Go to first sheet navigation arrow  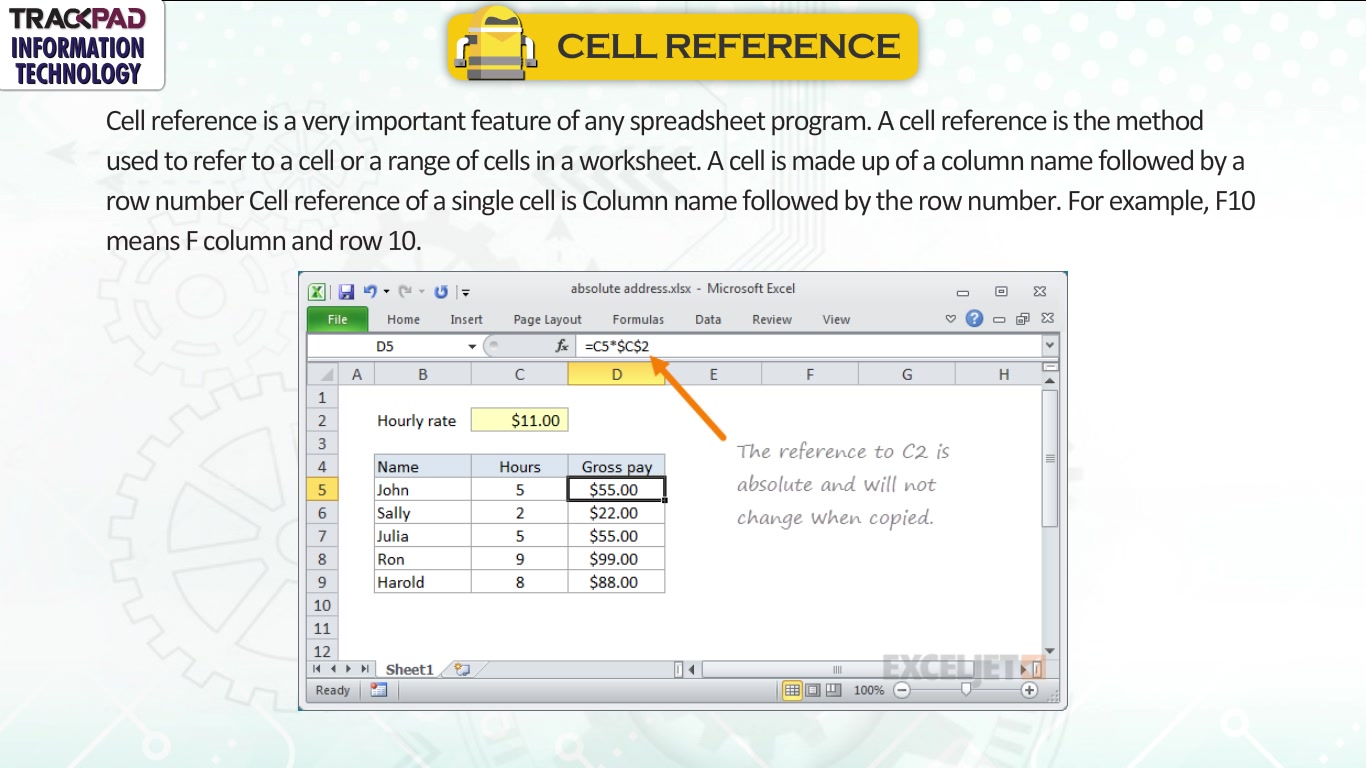click(318, 669)
